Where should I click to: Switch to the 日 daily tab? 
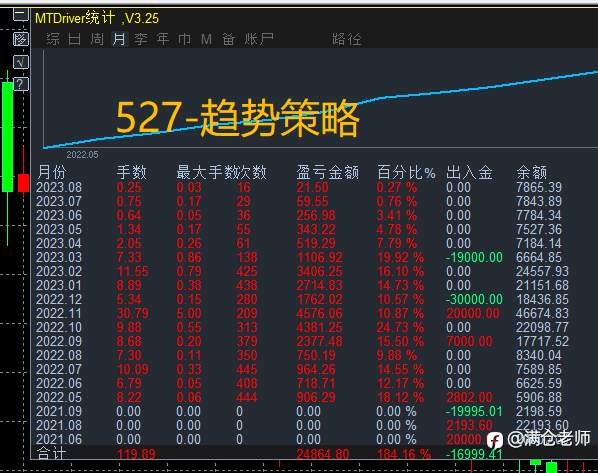75,39
